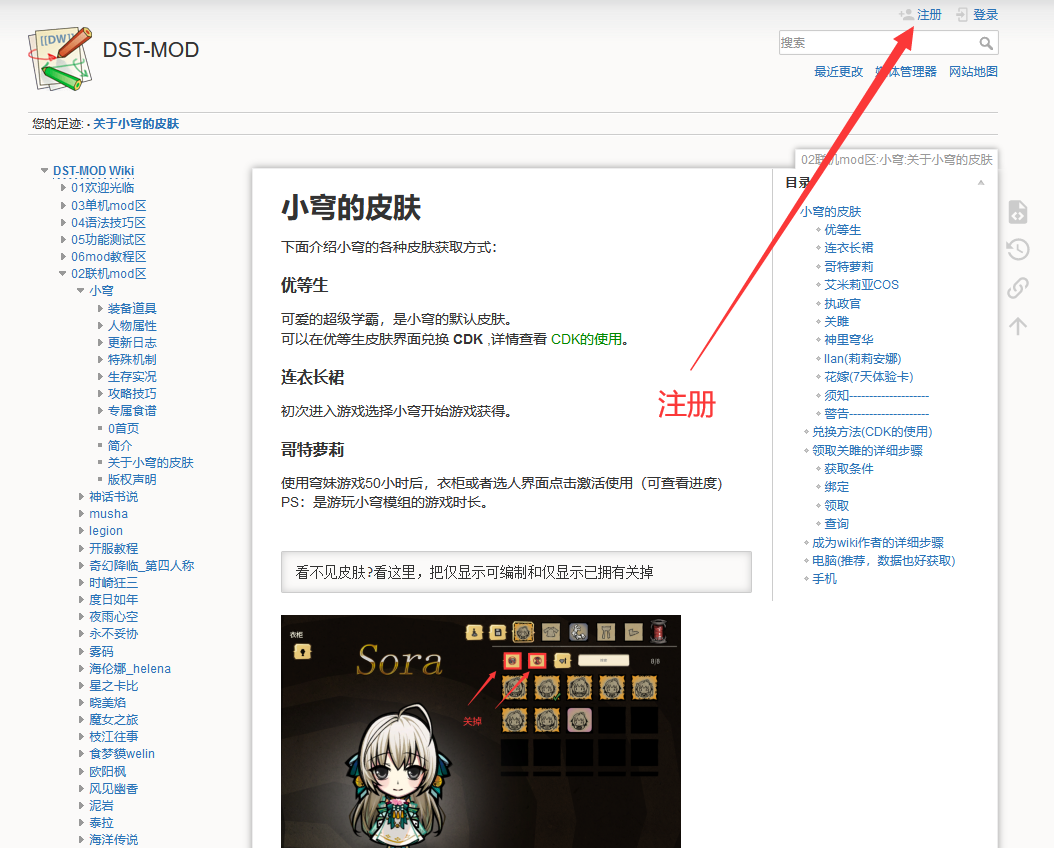Screen dimensions: 1054x848
Task: Open the Sora wardrobe screenshot image
Action: [x=480, y=730]
